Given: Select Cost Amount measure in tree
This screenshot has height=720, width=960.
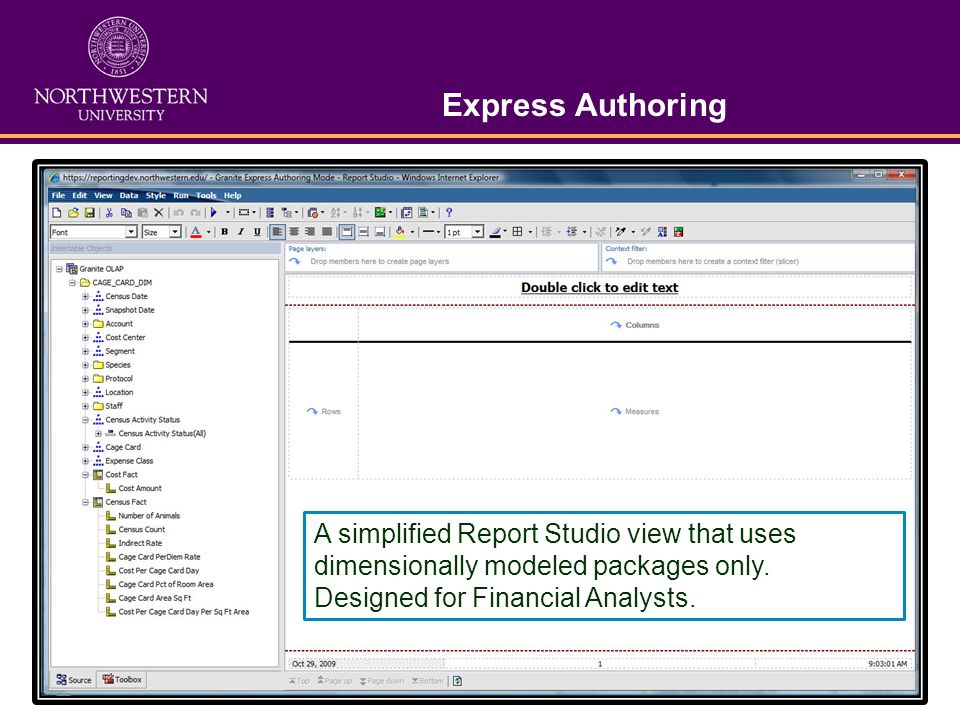Looking at the screenshot, I should click(140, 489).
